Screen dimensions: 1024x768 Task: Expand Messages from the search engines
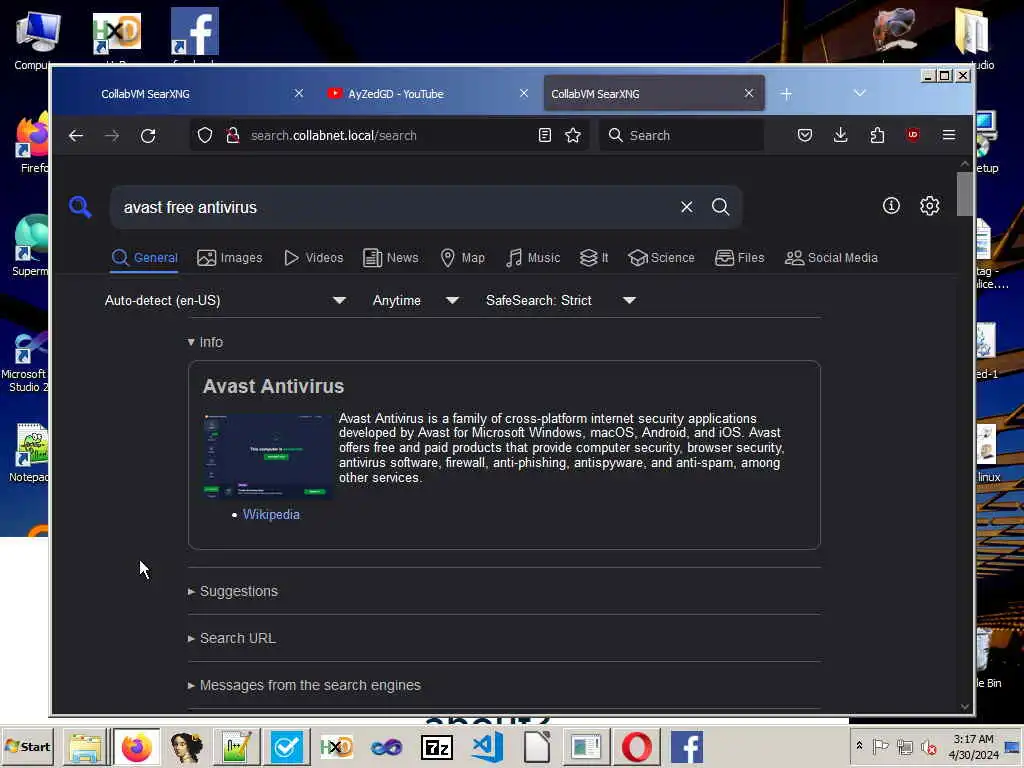[x=304, y=685]
